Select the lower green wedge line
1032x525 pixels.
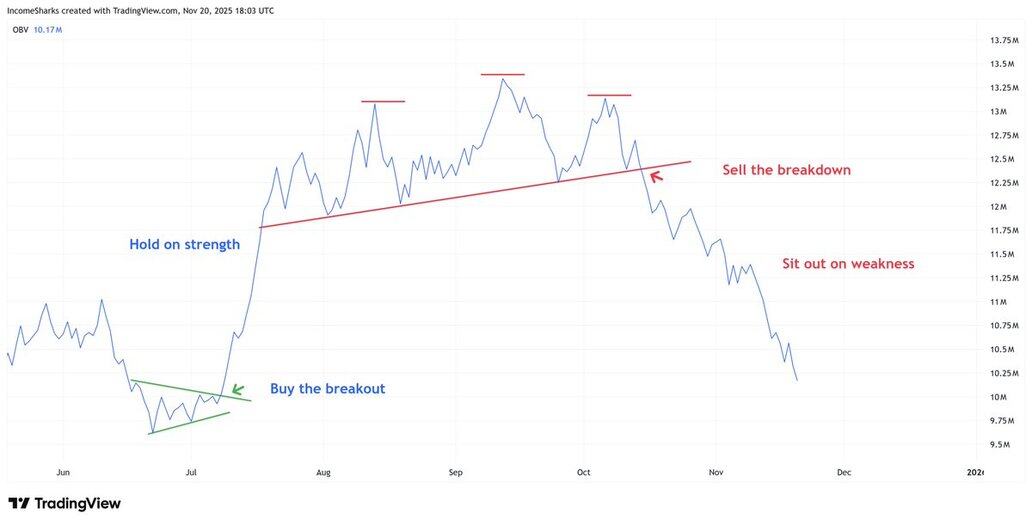[x=191, y=423]
